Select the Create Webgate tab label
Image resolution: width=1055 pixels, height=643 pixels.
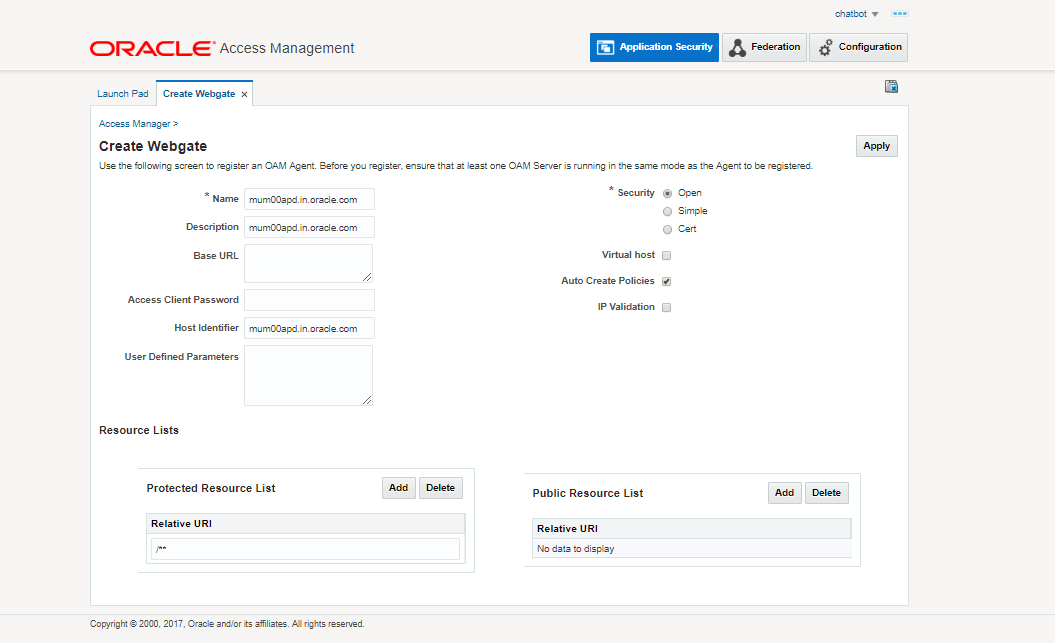click(199, 93)
